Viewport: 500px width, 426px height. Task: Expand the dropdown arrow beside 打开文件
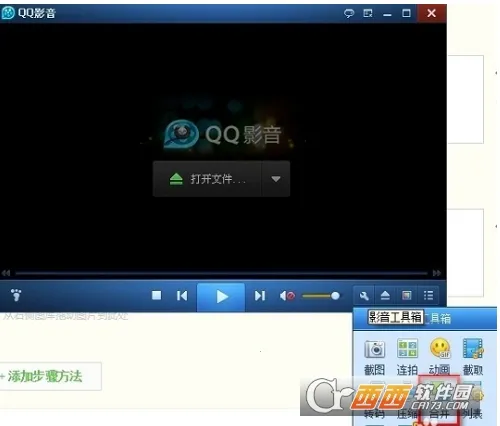click(x=276, y=179)
